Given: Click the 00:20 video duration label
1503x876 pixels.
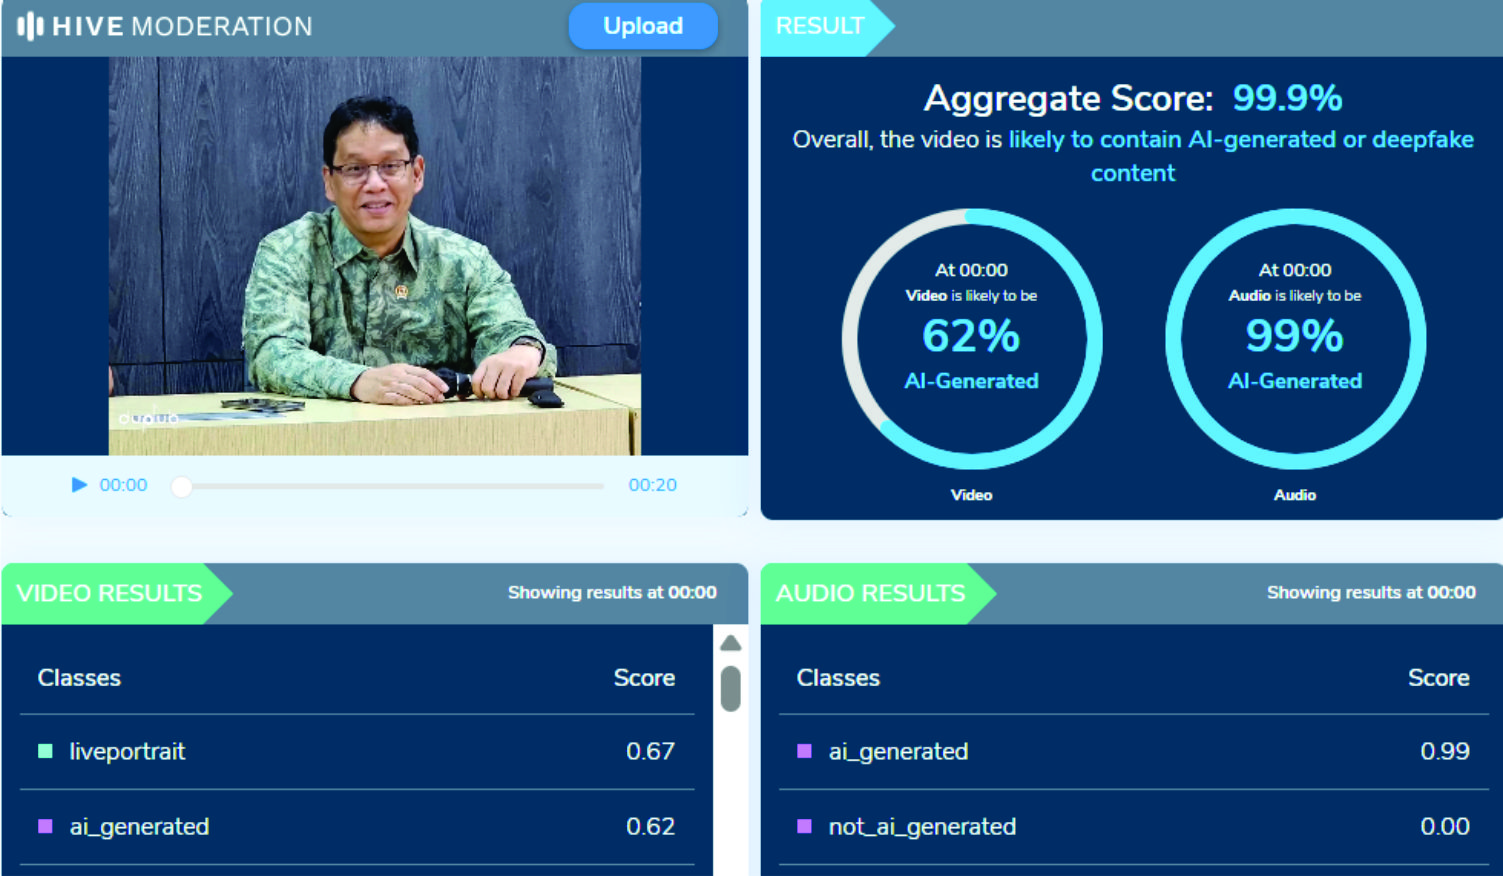Looking at the screenshot, I should pos(652,485).
